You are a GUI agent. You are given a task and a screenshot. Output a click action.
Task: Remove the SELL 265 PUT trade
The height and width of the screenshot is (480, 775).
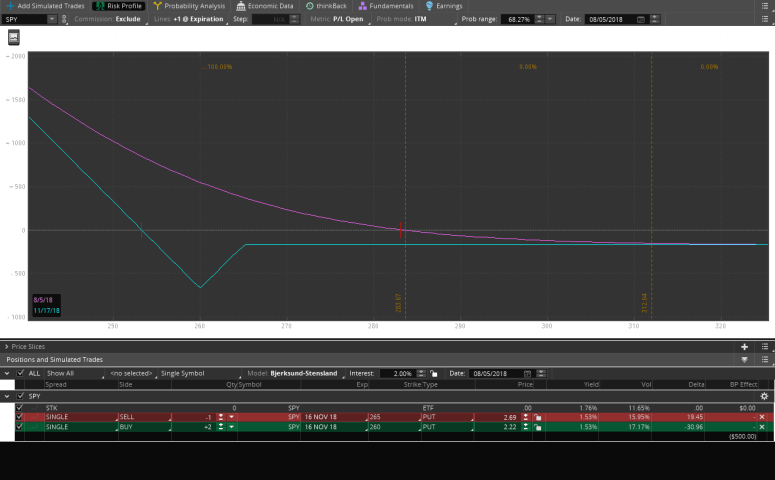(x=762, y=416)
